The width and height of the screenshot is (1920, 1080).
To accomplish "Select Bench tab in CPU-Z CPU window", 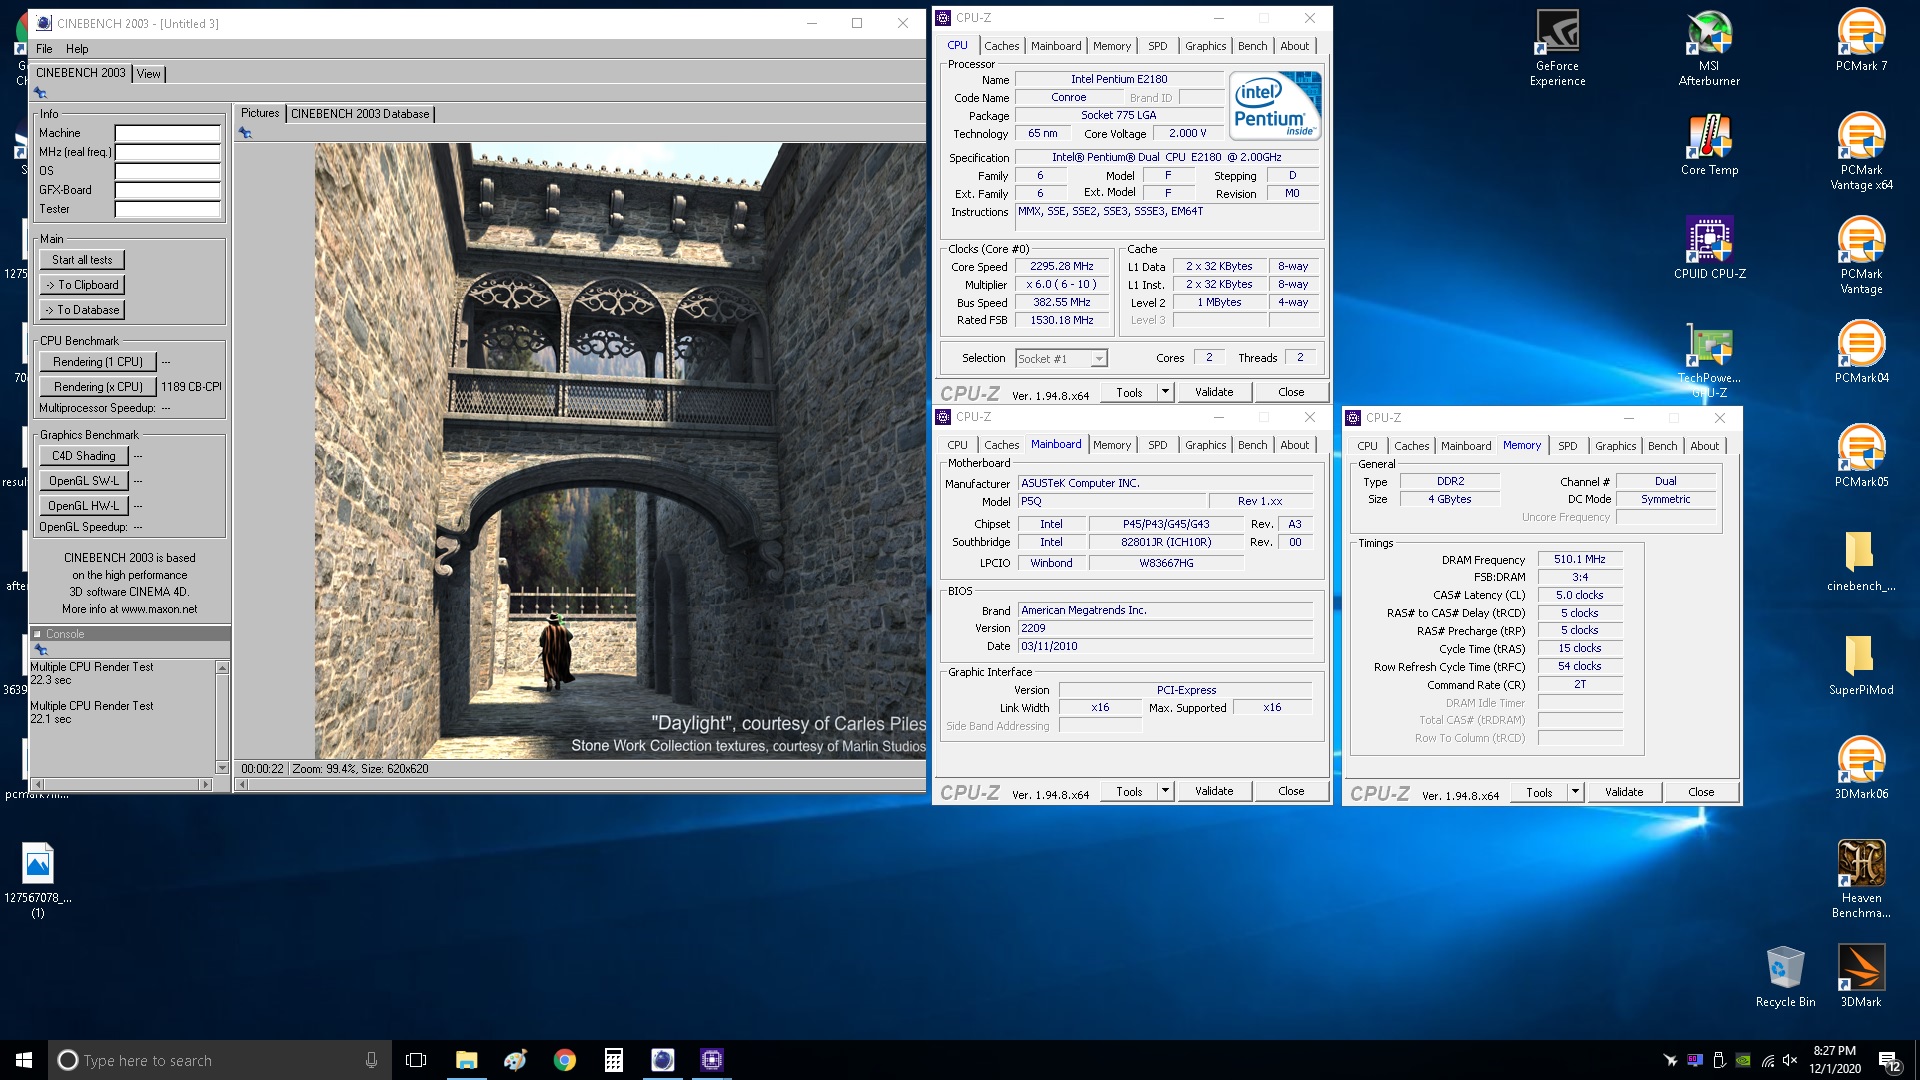I will pyautogui.click(x=1252, y=46).
